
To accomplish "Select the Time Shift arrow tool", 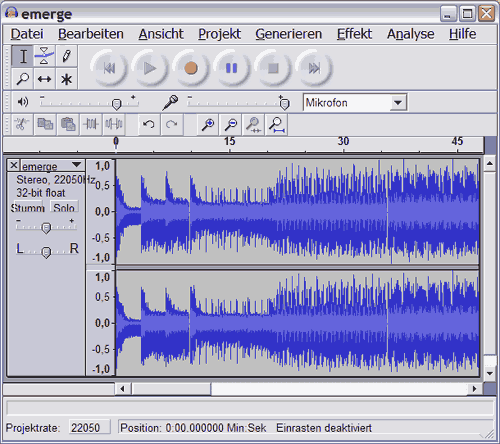I will point(44,79).
